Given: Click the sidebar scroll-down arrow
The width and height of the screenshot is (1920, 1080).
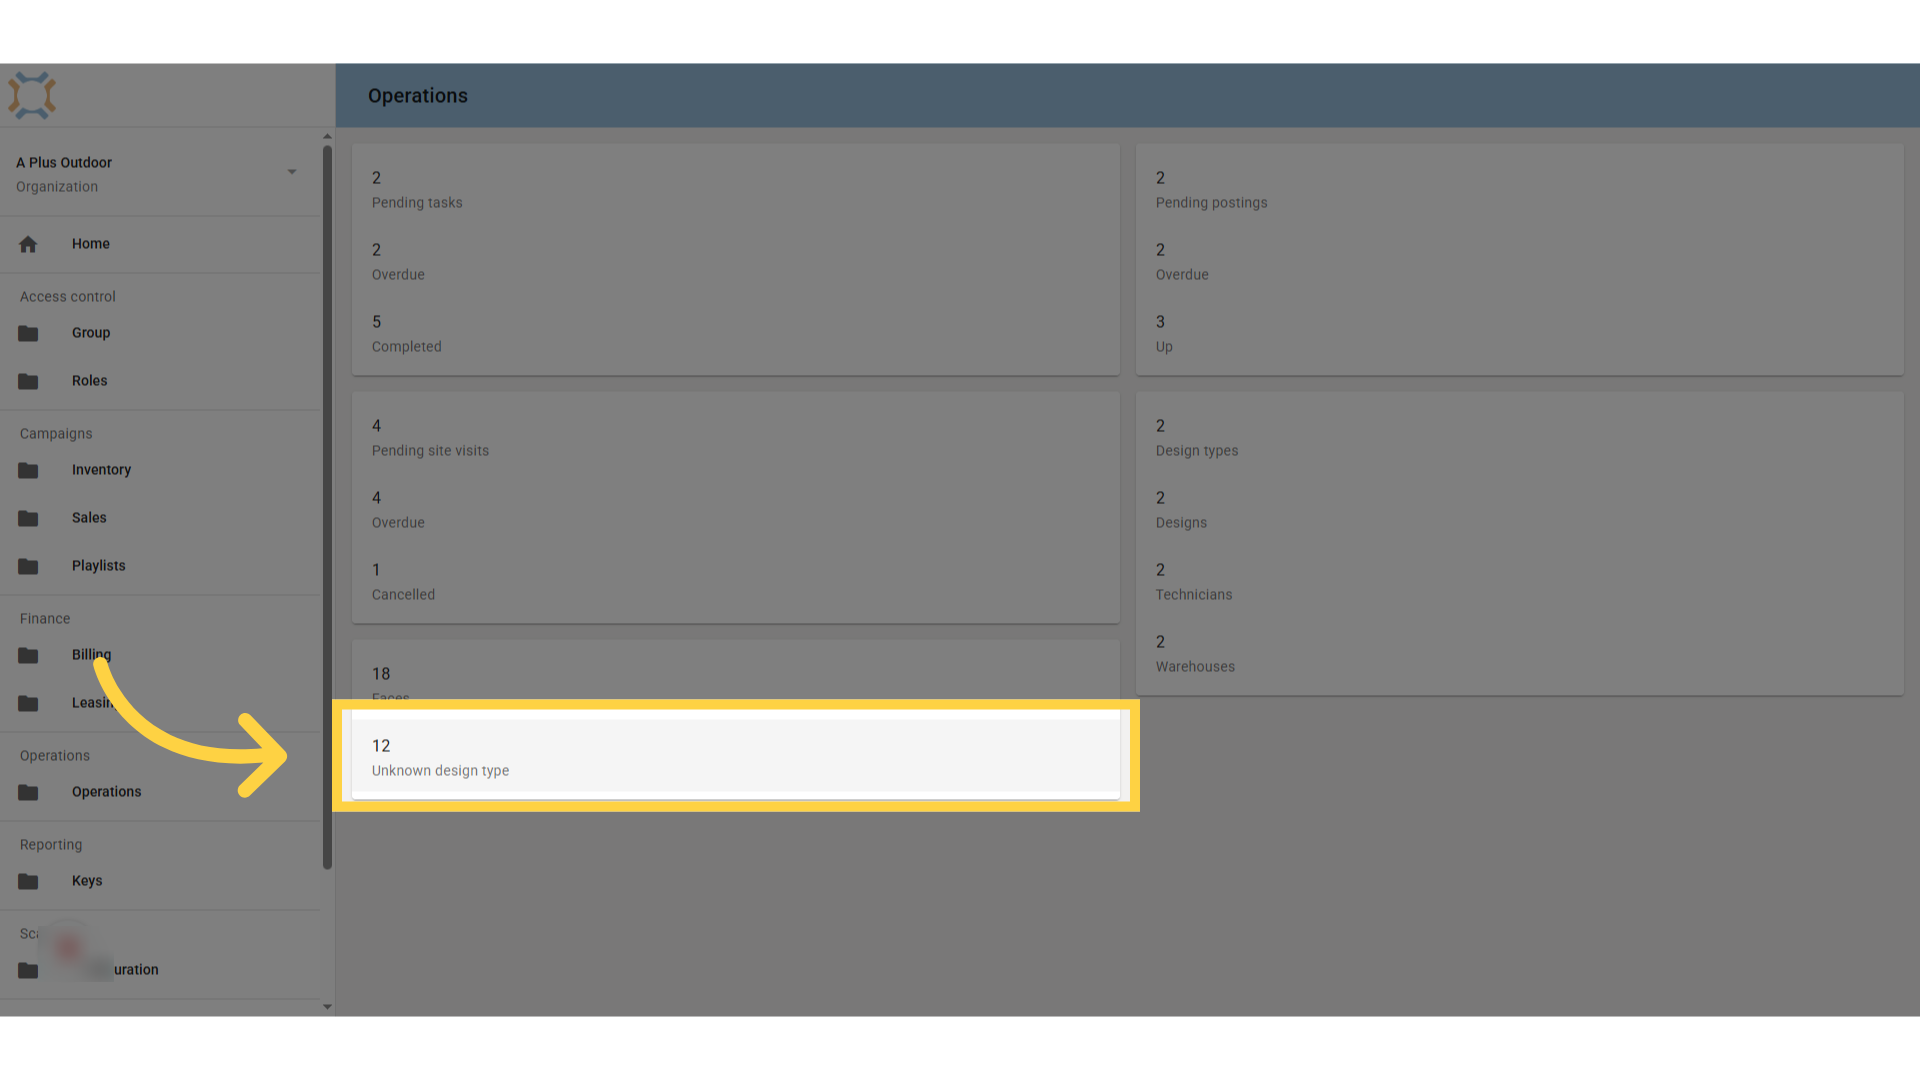Looking at the screenshot, I should (x=327, y=1007).
